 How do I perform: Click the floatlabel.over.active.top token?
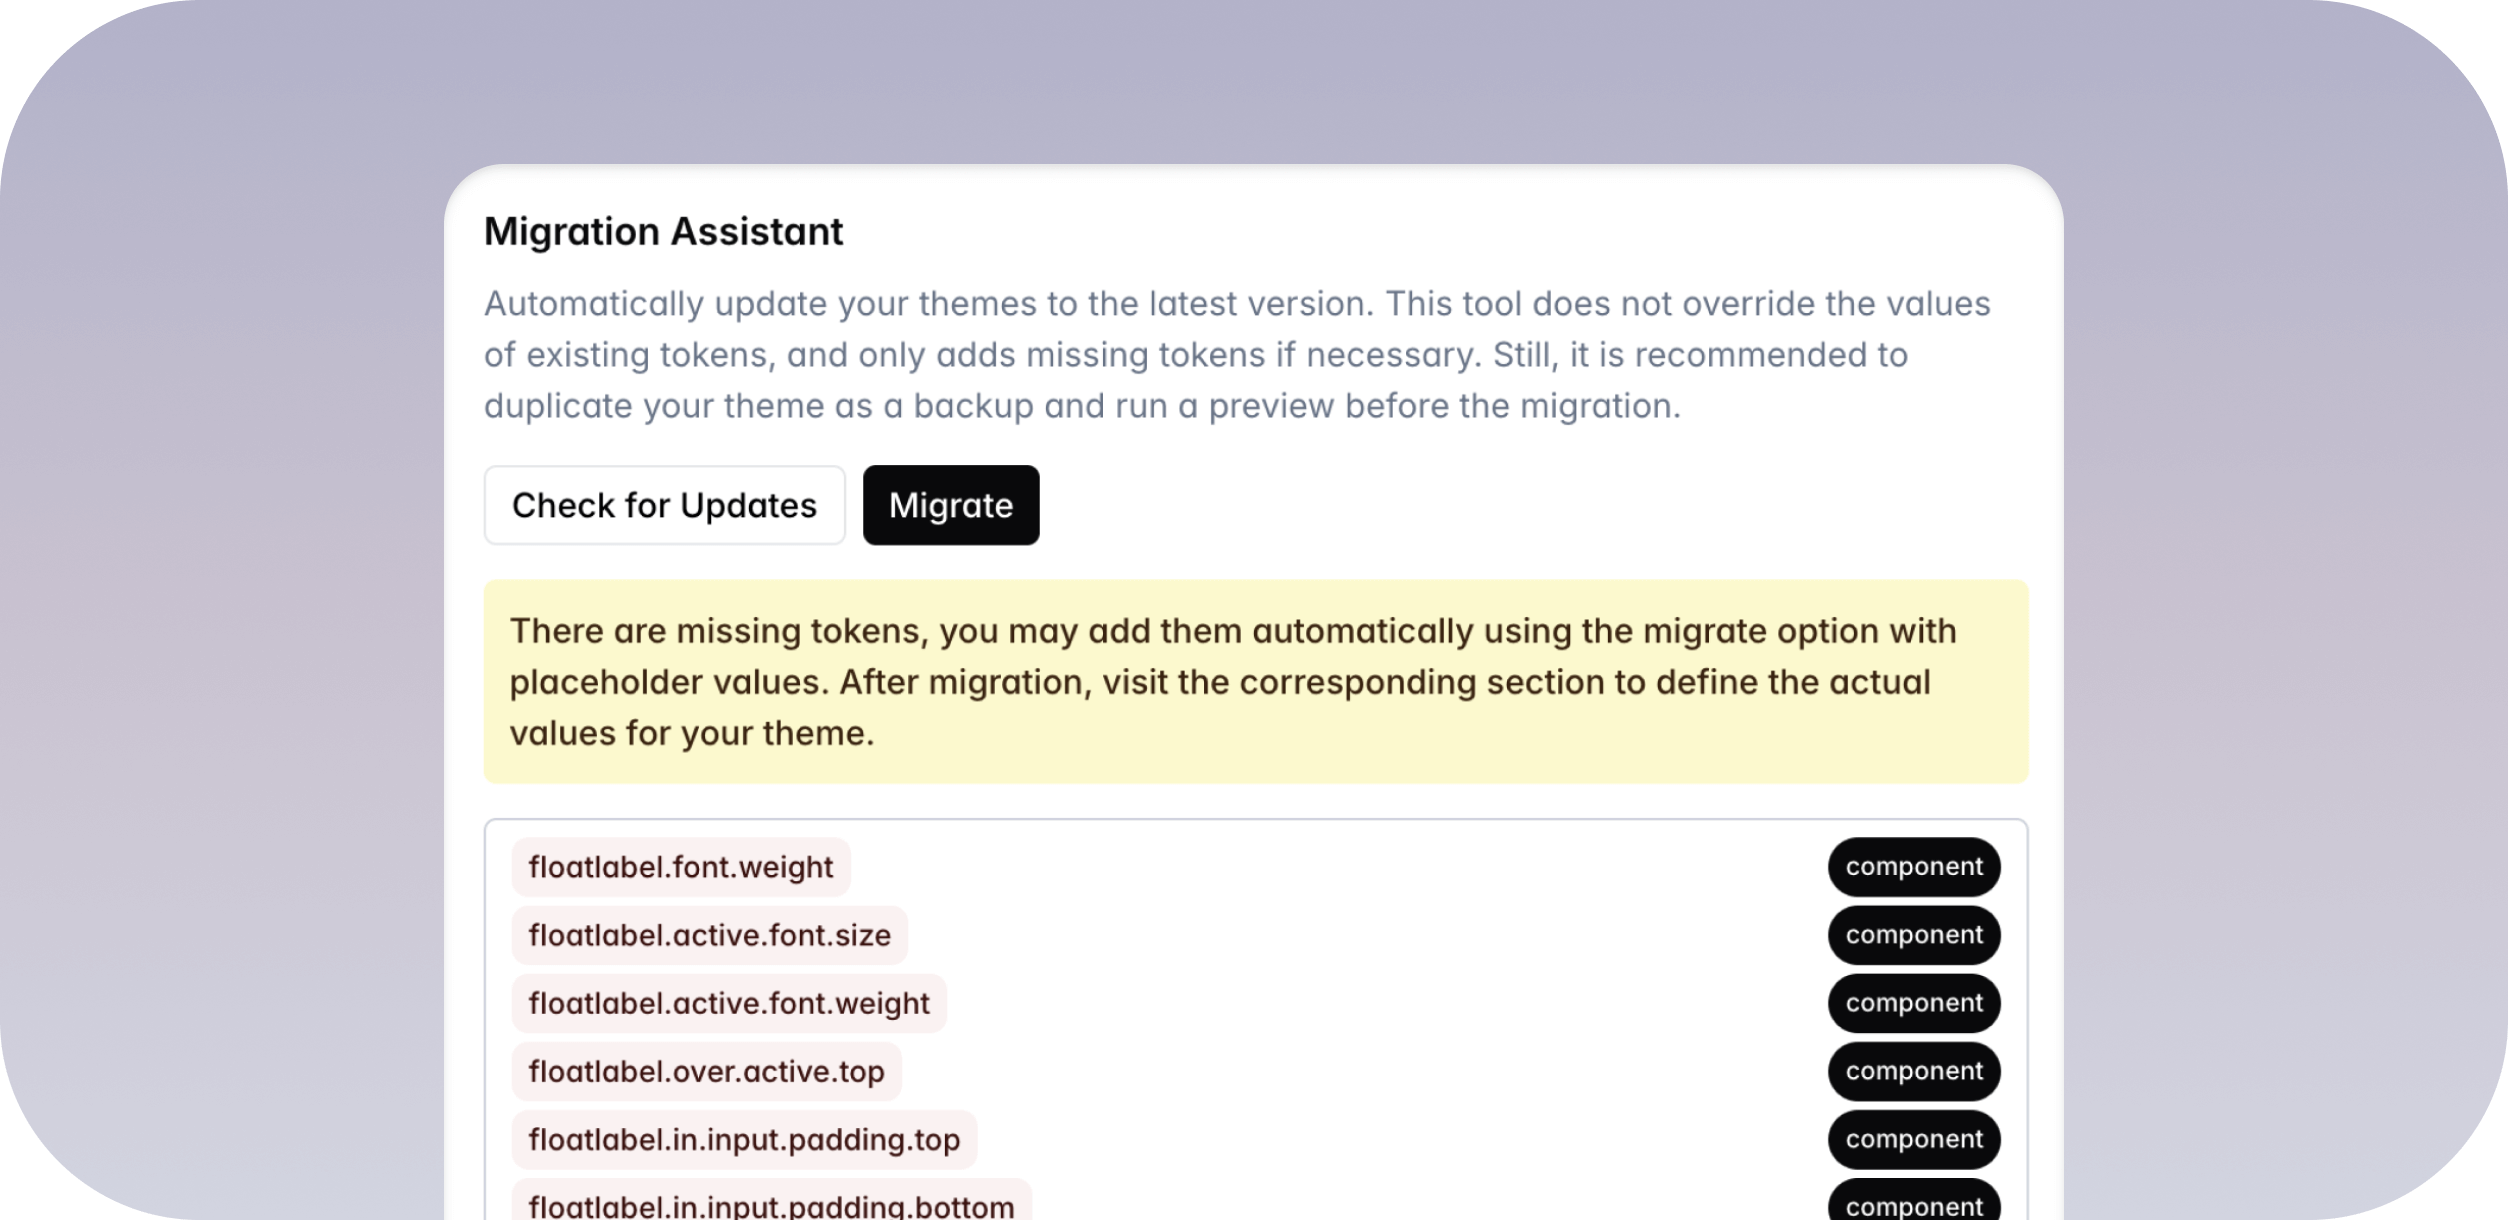(x=706, y=1071)
